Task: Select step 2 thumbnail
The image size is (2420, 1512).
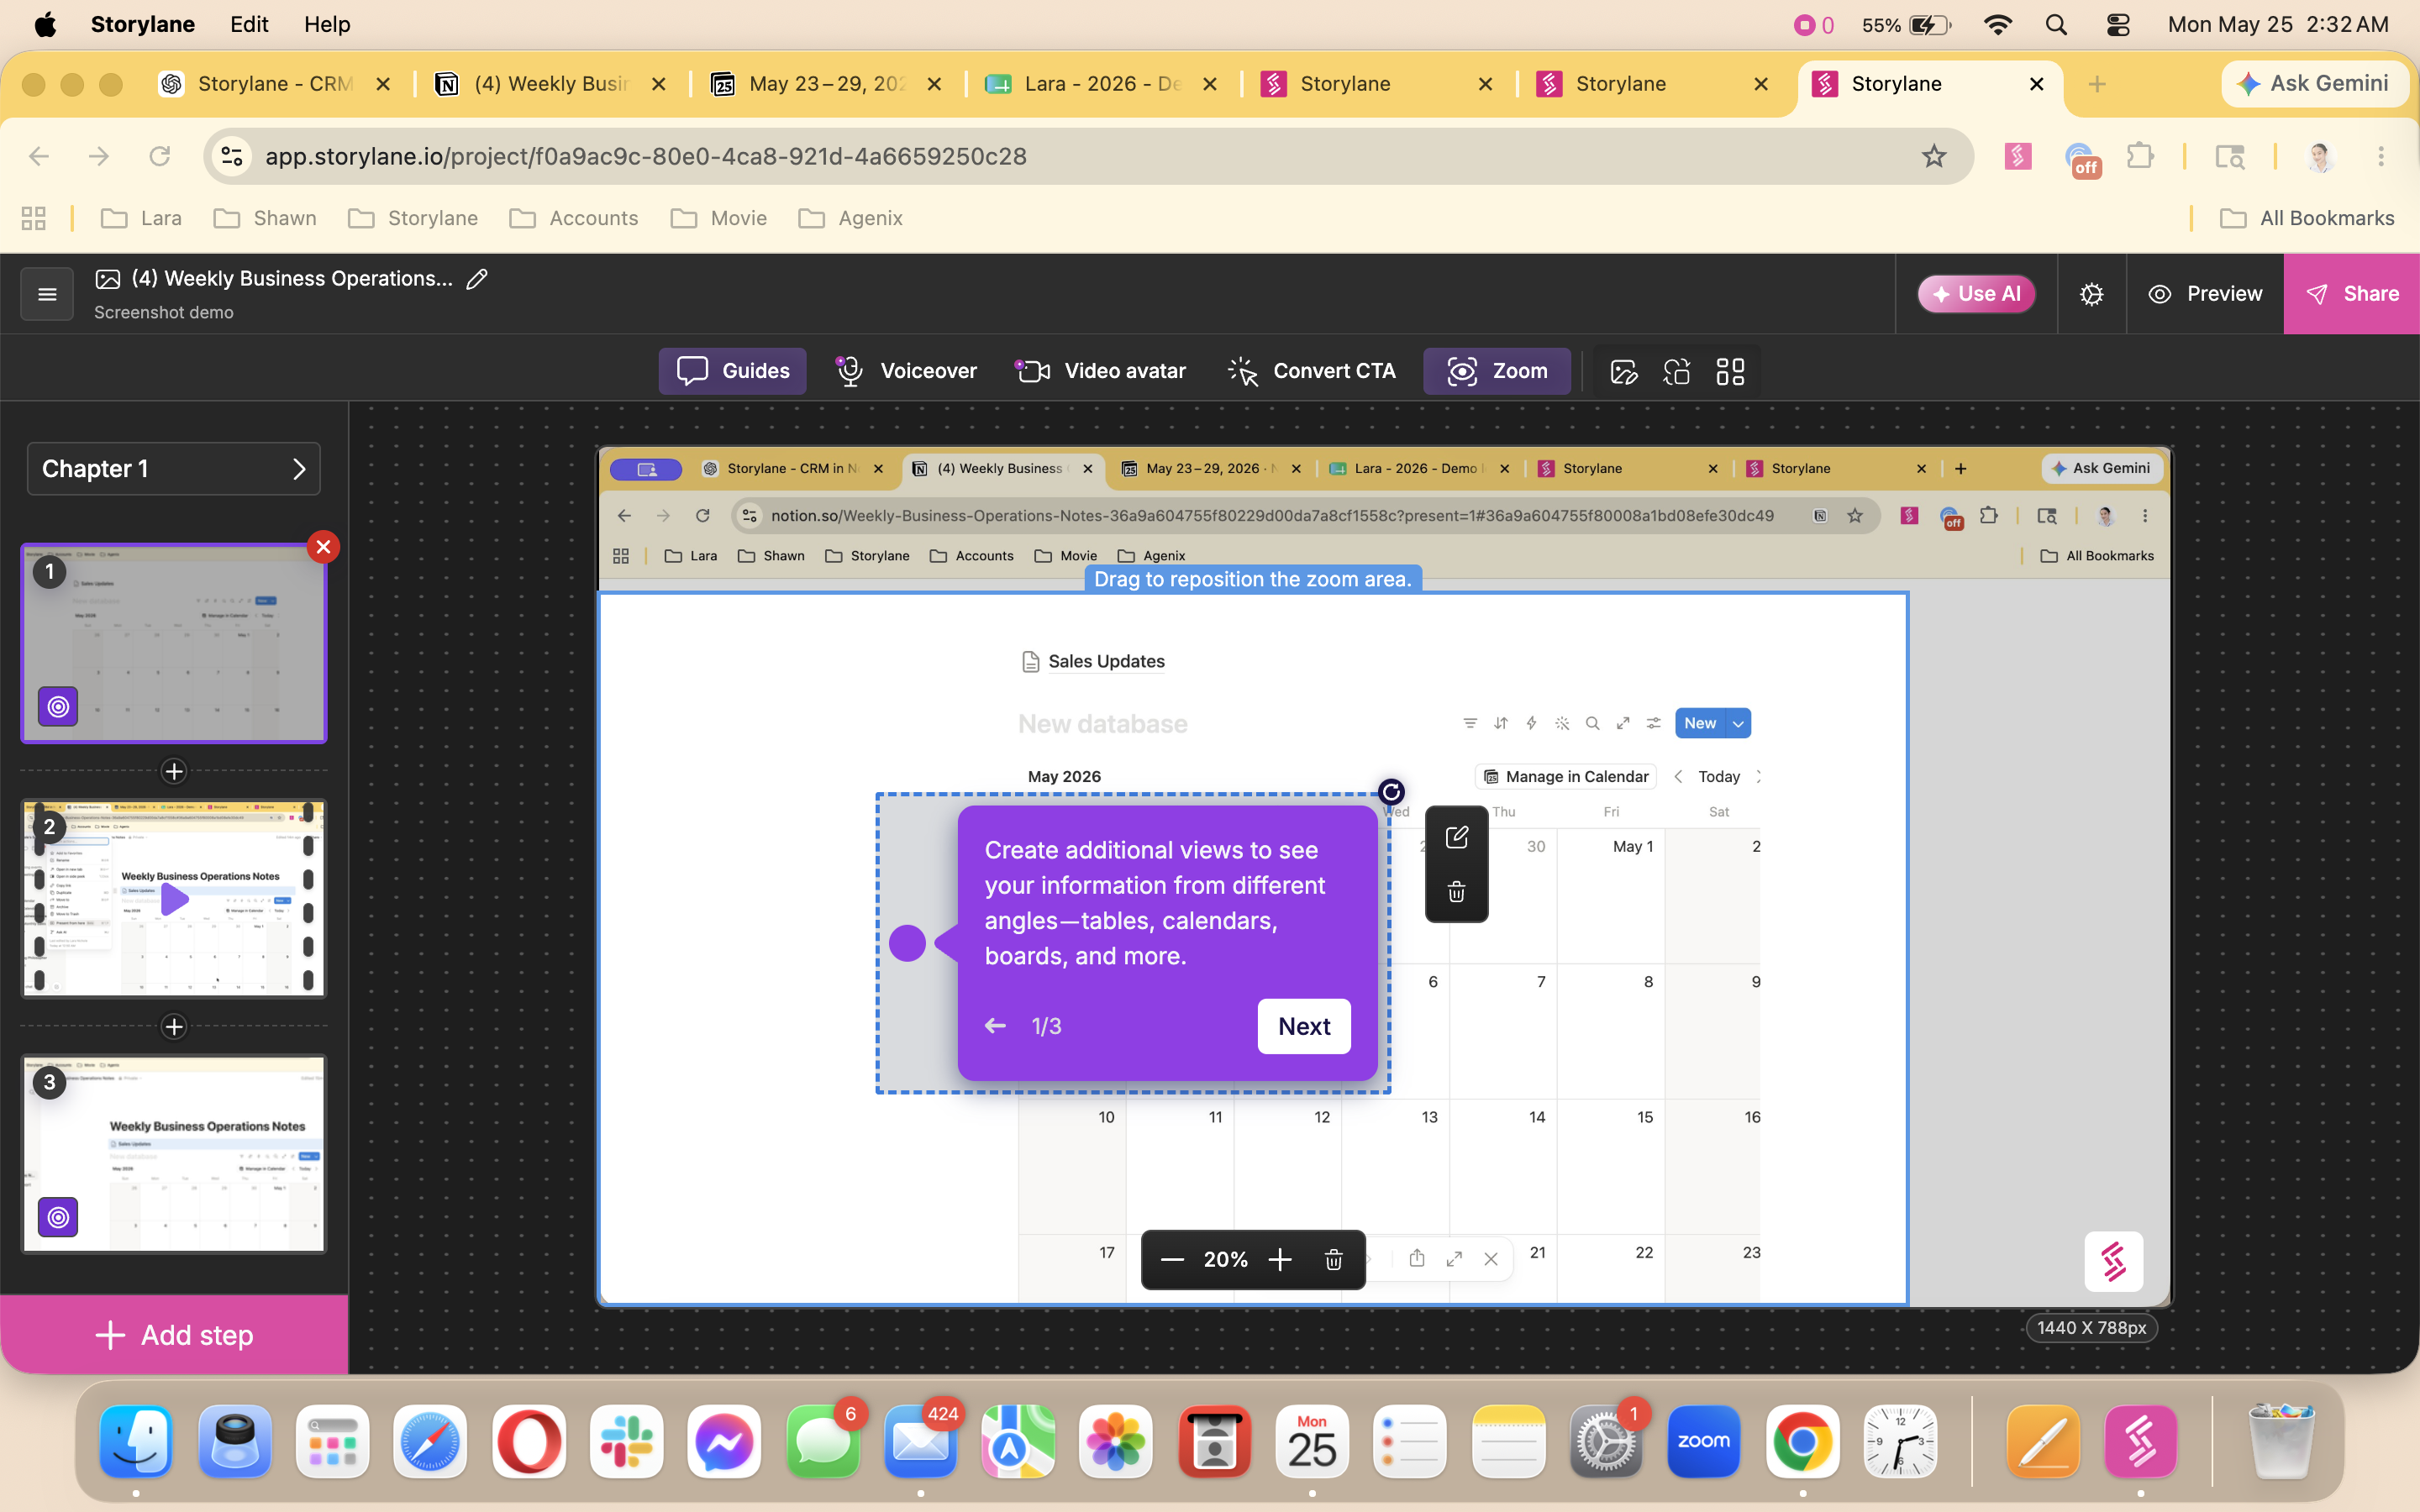Action: (174, 898)
